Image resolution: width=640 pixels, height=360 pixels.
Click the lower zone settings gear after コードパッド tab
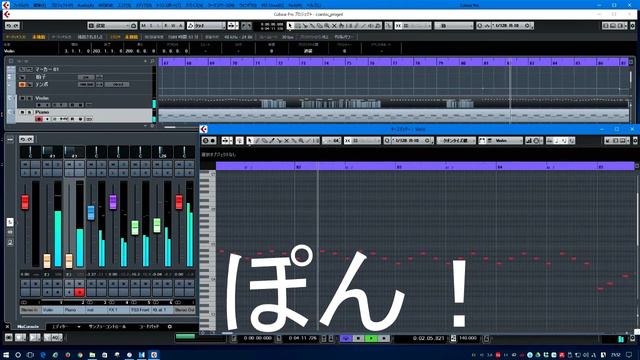[170, 327]
